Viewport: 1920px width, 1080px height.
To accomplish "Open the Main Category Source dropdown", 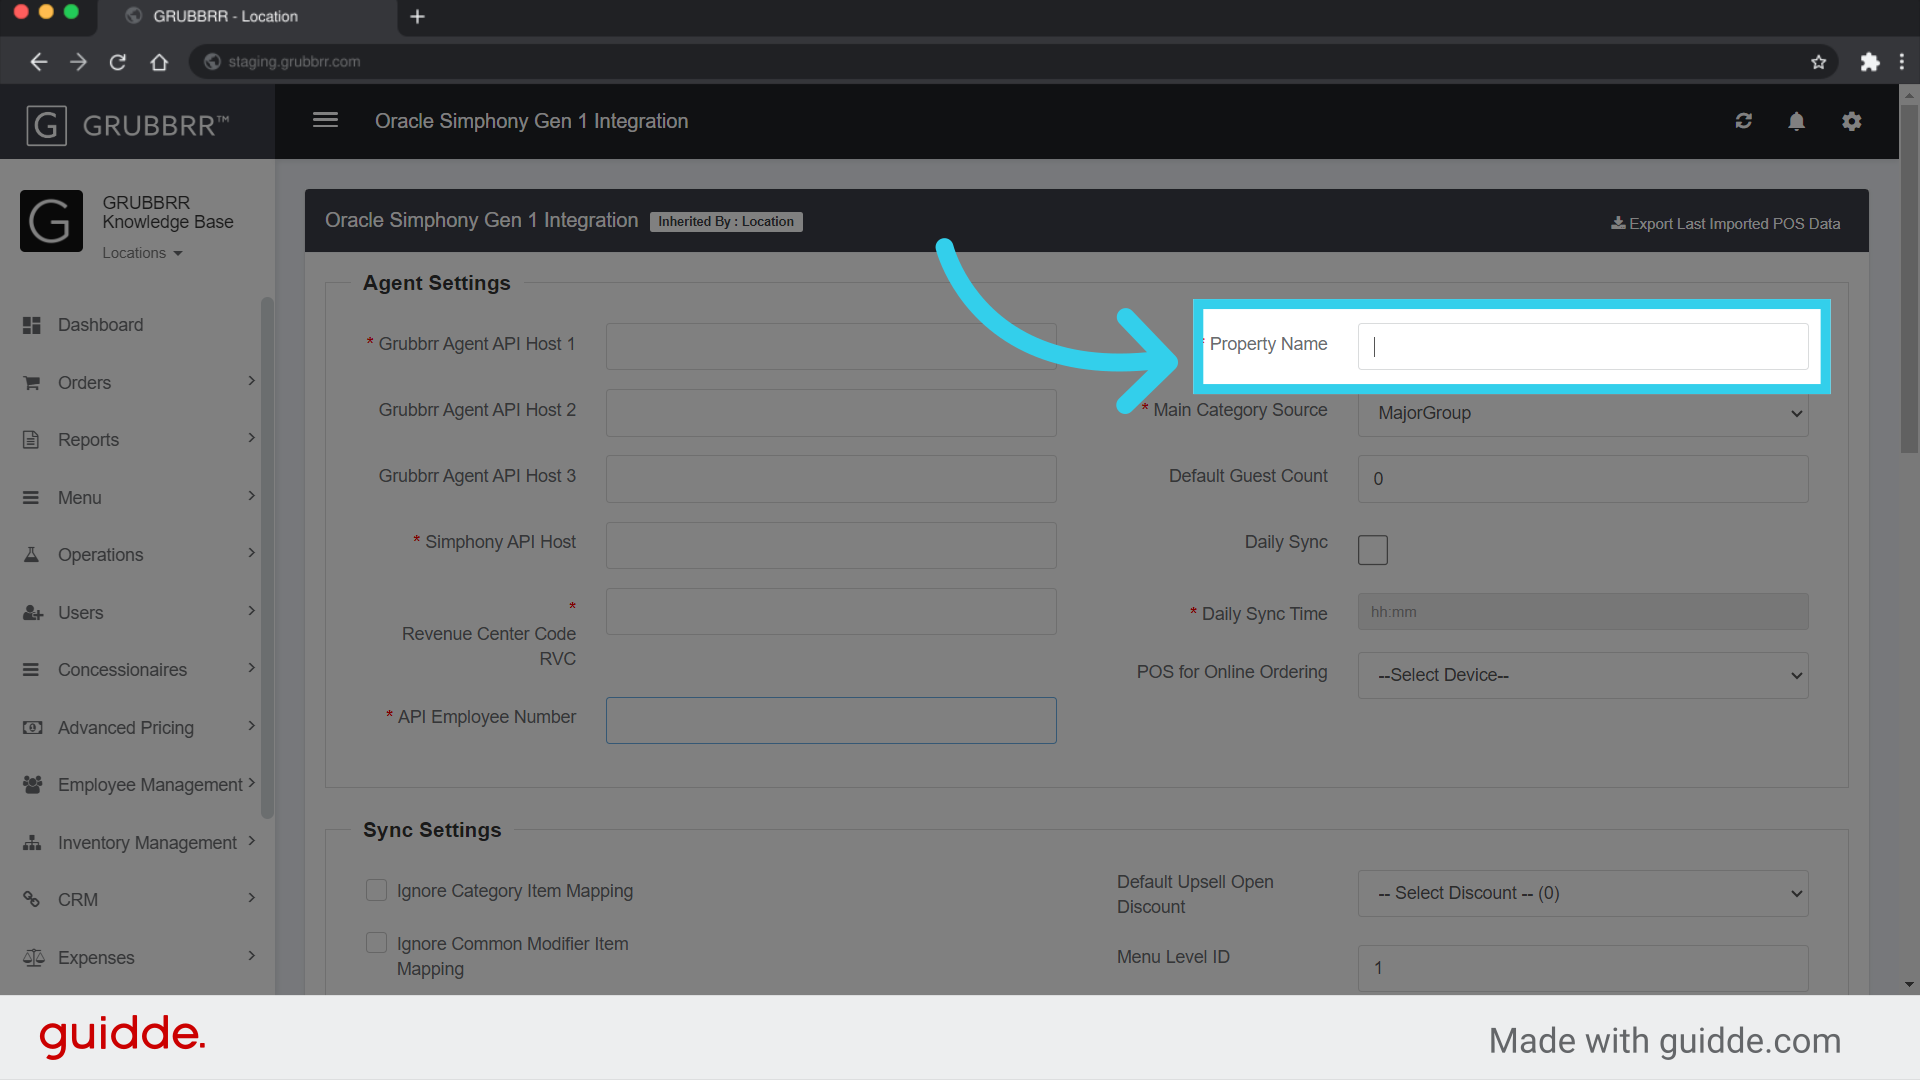I will (1583, 413).
